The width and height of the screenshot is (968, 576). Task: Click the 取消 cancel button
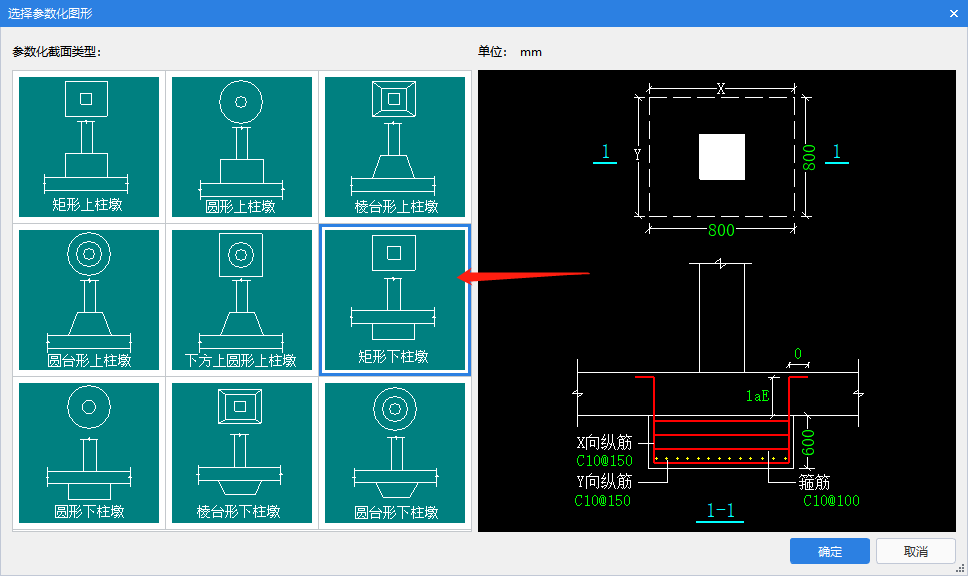tap(916, 551)
